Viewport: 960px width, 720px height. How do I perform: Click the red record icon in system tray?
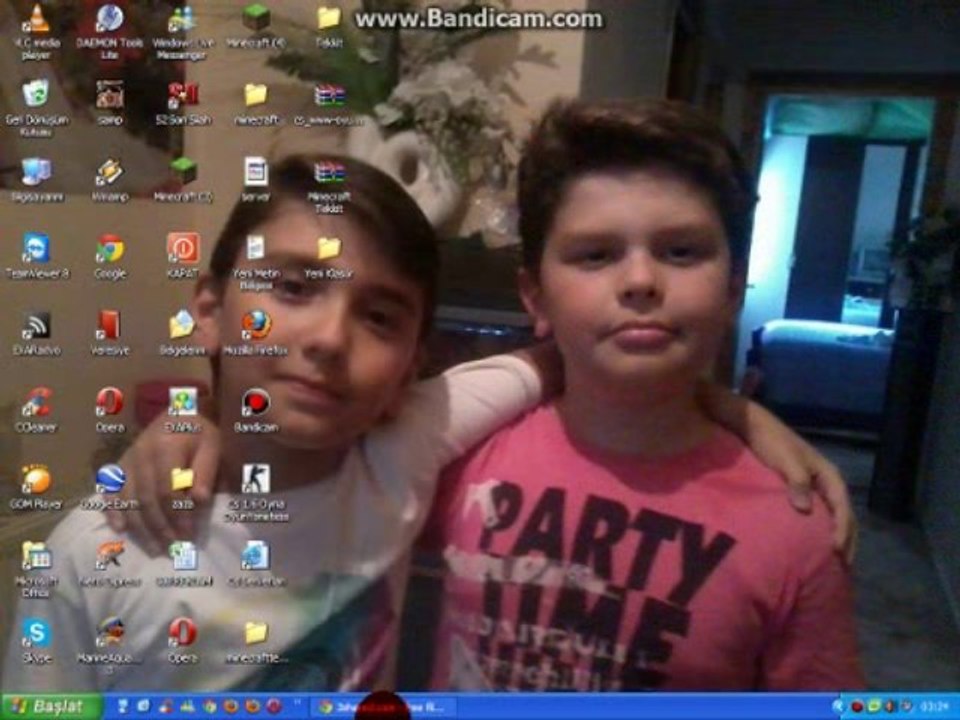(857, 707)
